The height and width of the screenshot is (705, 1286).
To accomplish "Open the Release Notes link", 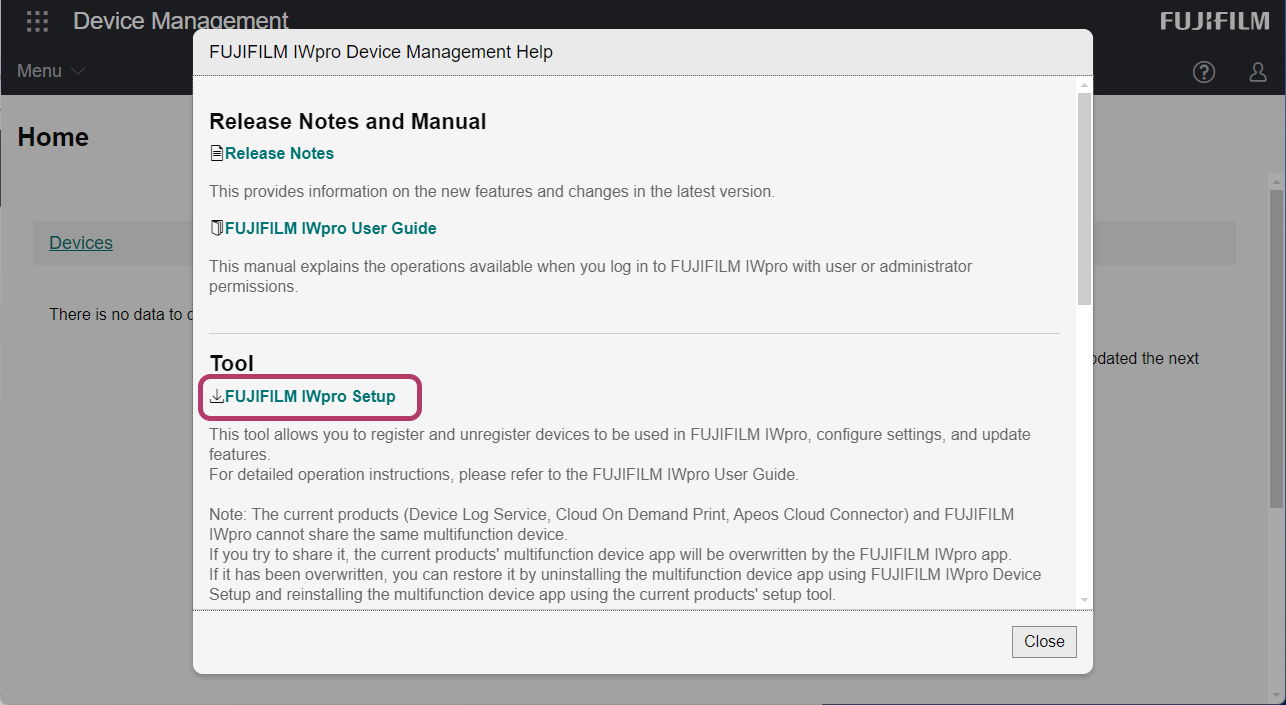I will [279, 154].
